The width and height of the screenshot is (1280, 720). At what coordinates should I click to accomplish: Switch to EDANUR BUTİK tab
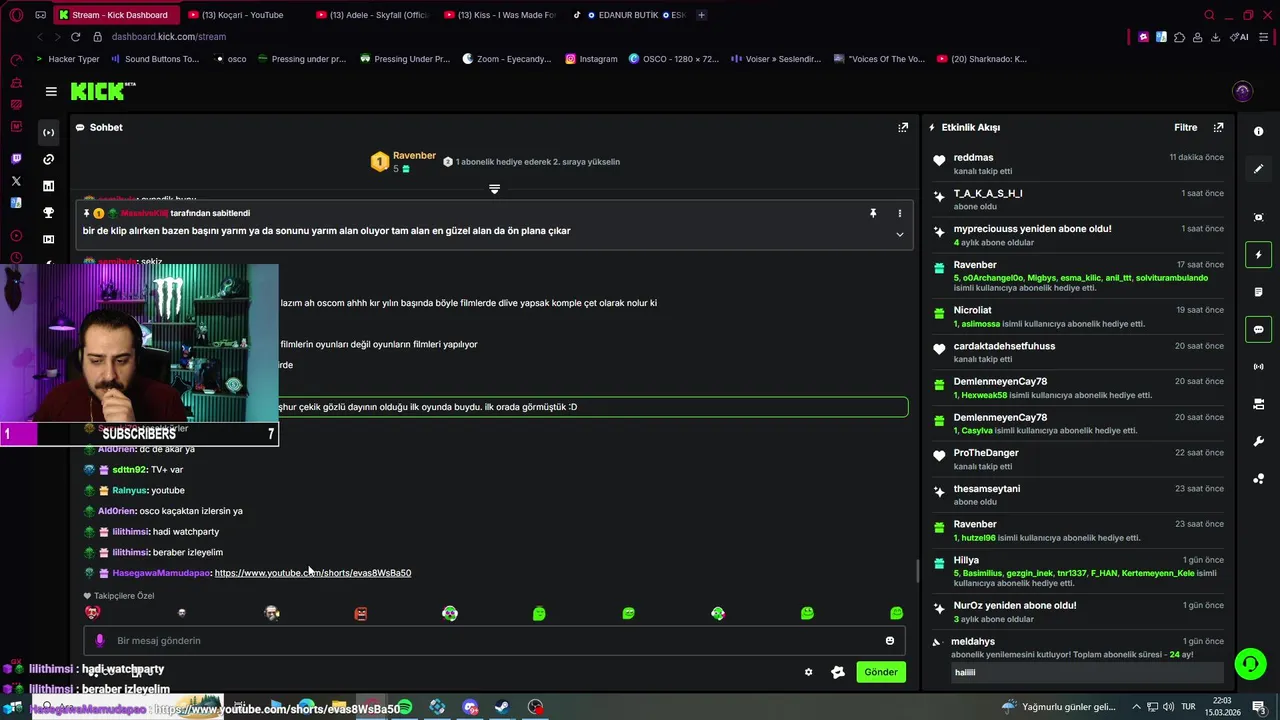pyautogui.click(x=627, y=15)
